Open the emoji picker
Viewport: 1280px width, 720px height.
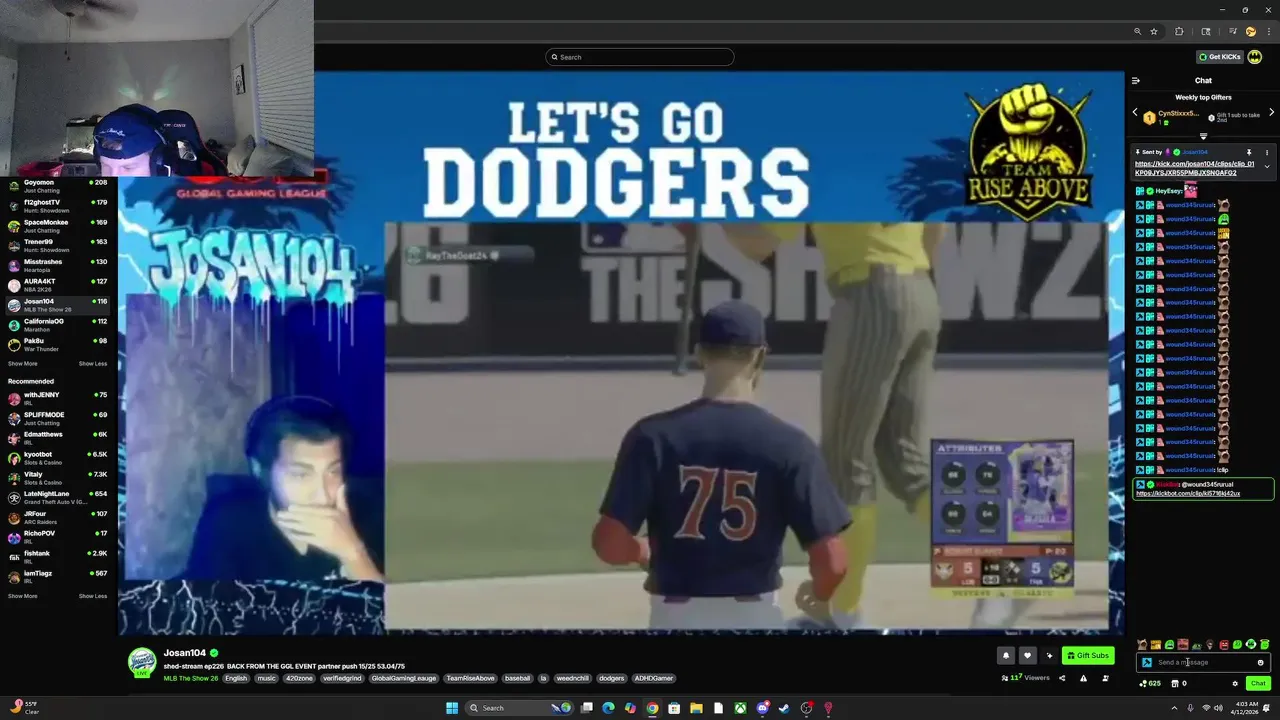[1260, 662]
